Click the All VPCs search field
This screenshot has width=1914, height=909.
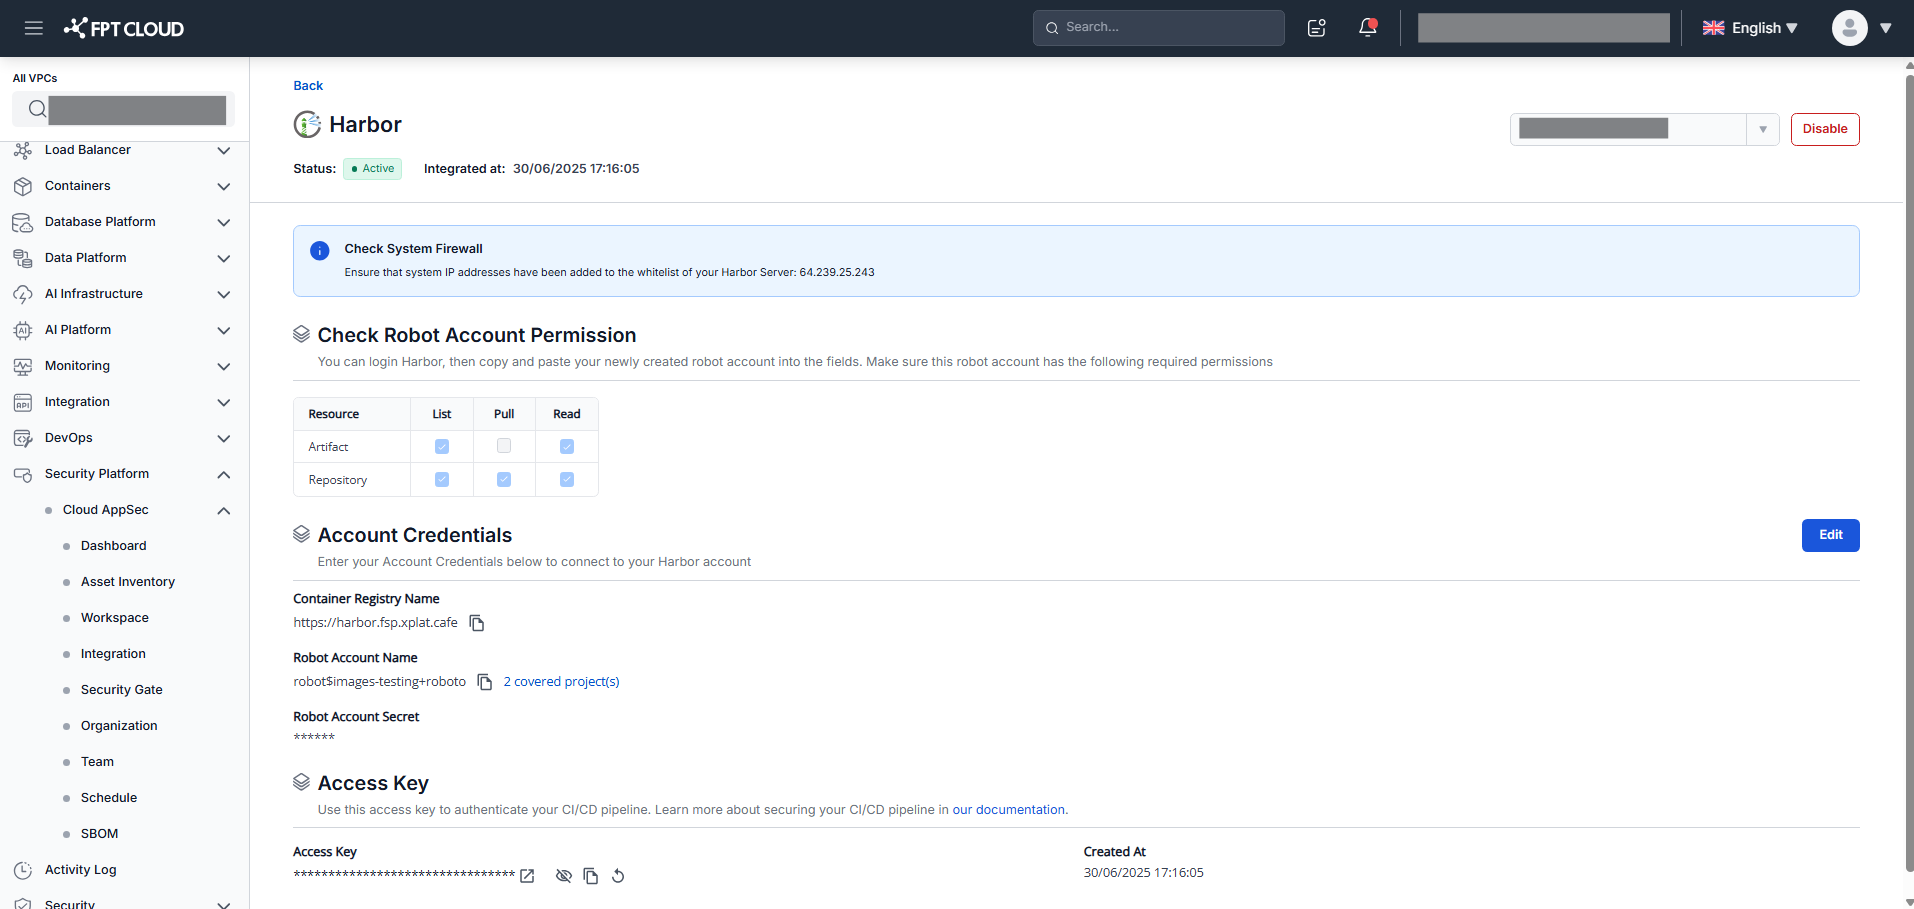coord(124,109)
